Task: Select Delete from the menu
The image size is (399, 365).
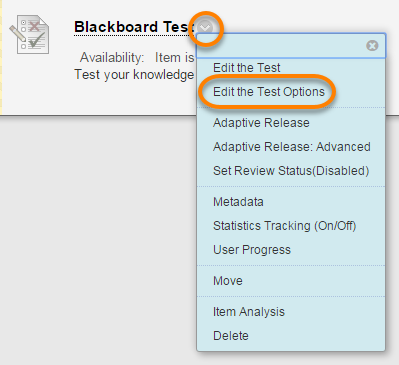Action: pos(231,336)
